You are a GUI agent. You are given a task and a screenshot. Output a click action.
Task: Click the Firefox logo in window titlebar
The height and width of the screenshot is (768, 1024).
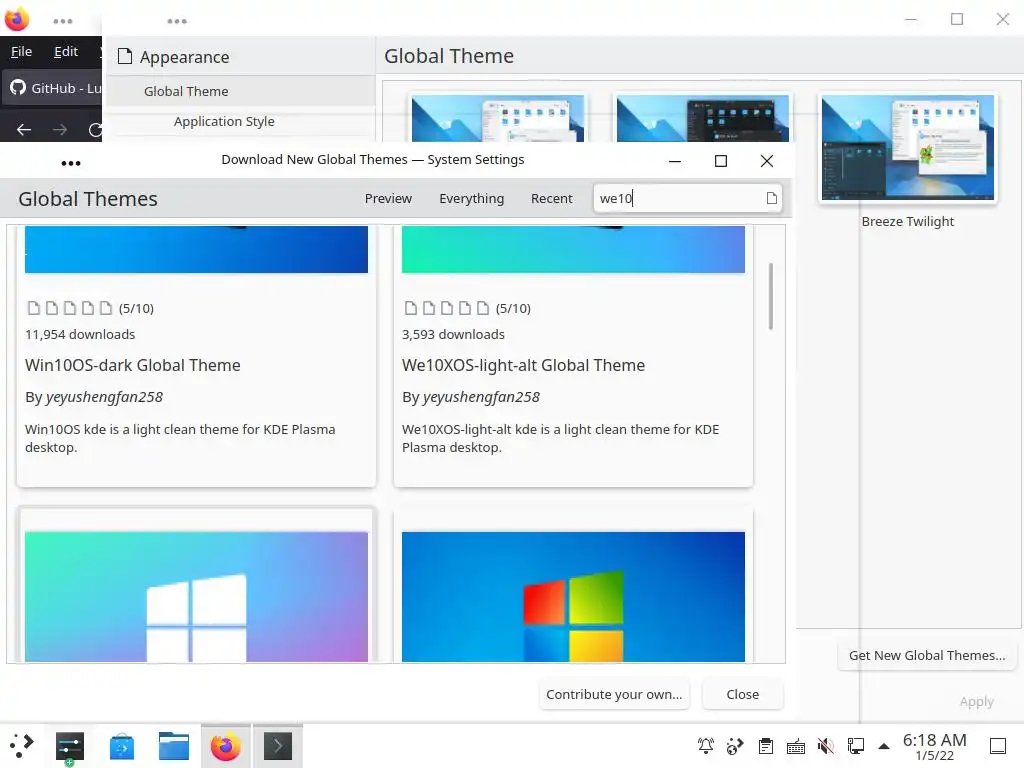tap(17, 18)
